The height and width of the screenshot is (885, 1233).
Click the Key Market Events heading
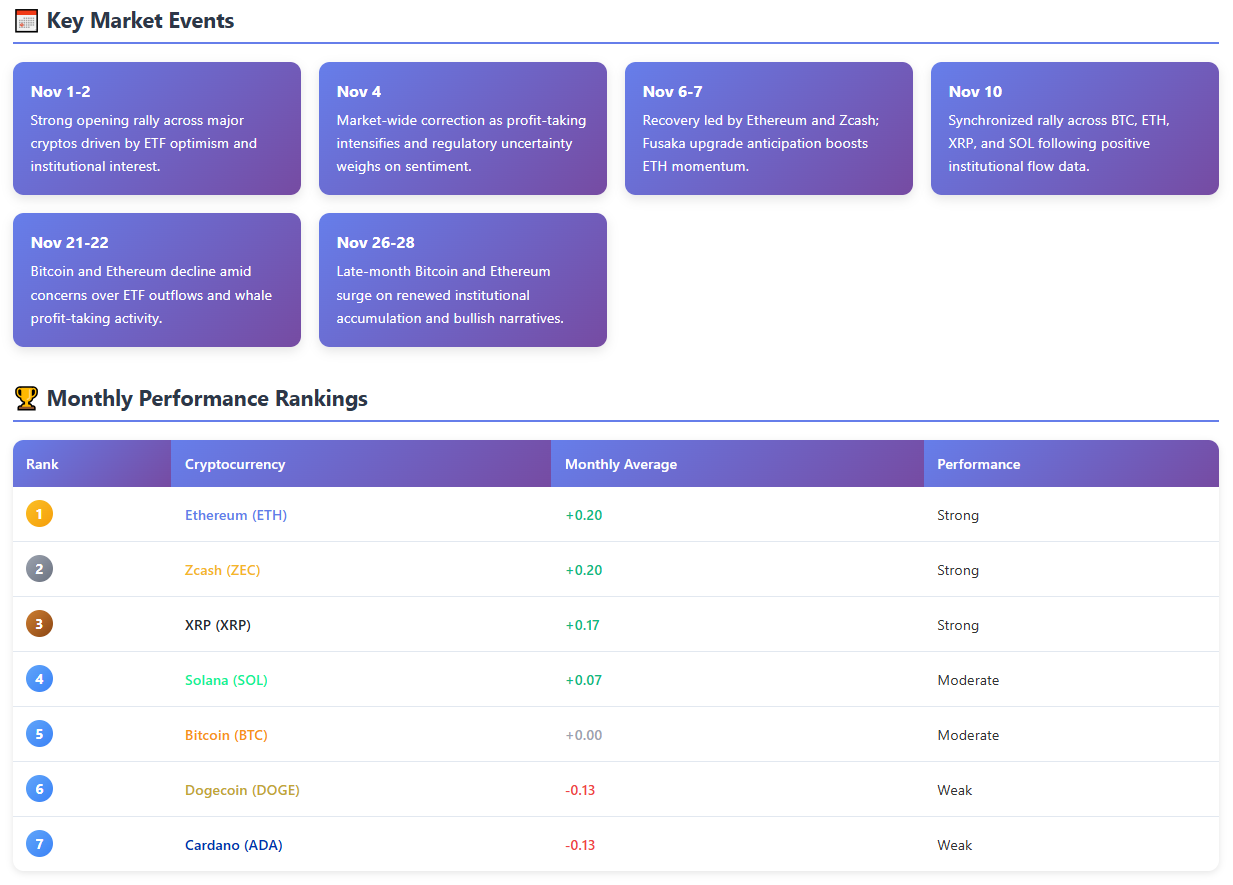click(x=140, y=21)
